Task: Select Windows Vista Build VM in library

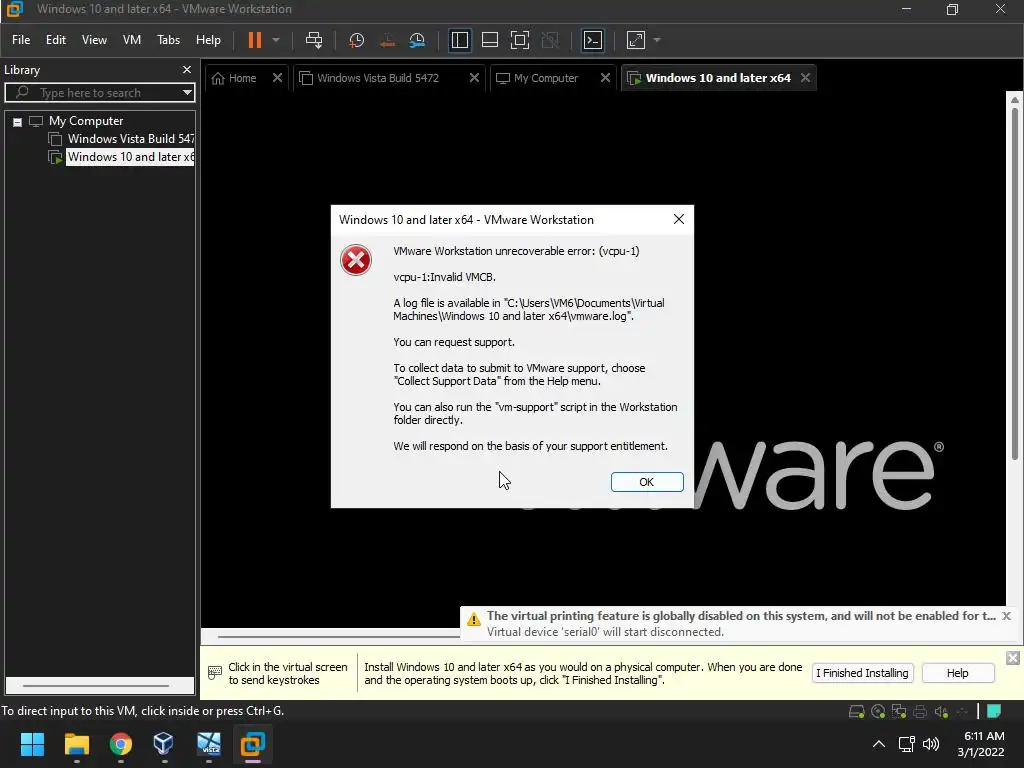Action: point(131,138)
